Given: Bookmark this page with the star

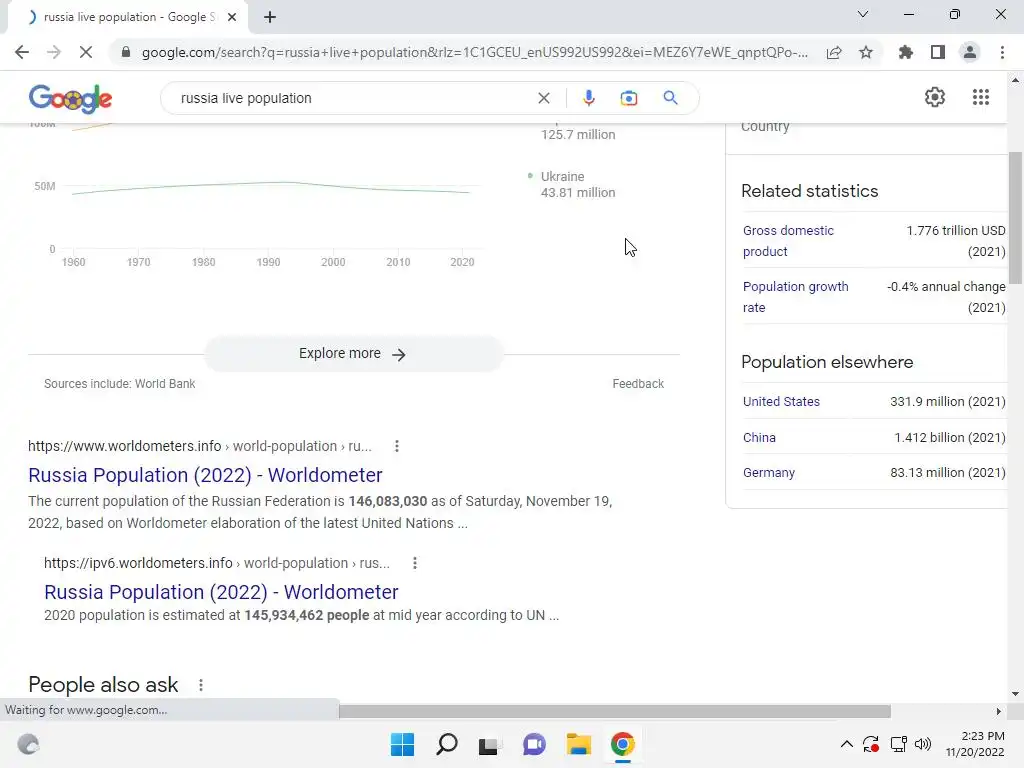Looking at the screenshot, I should point(866,52).
